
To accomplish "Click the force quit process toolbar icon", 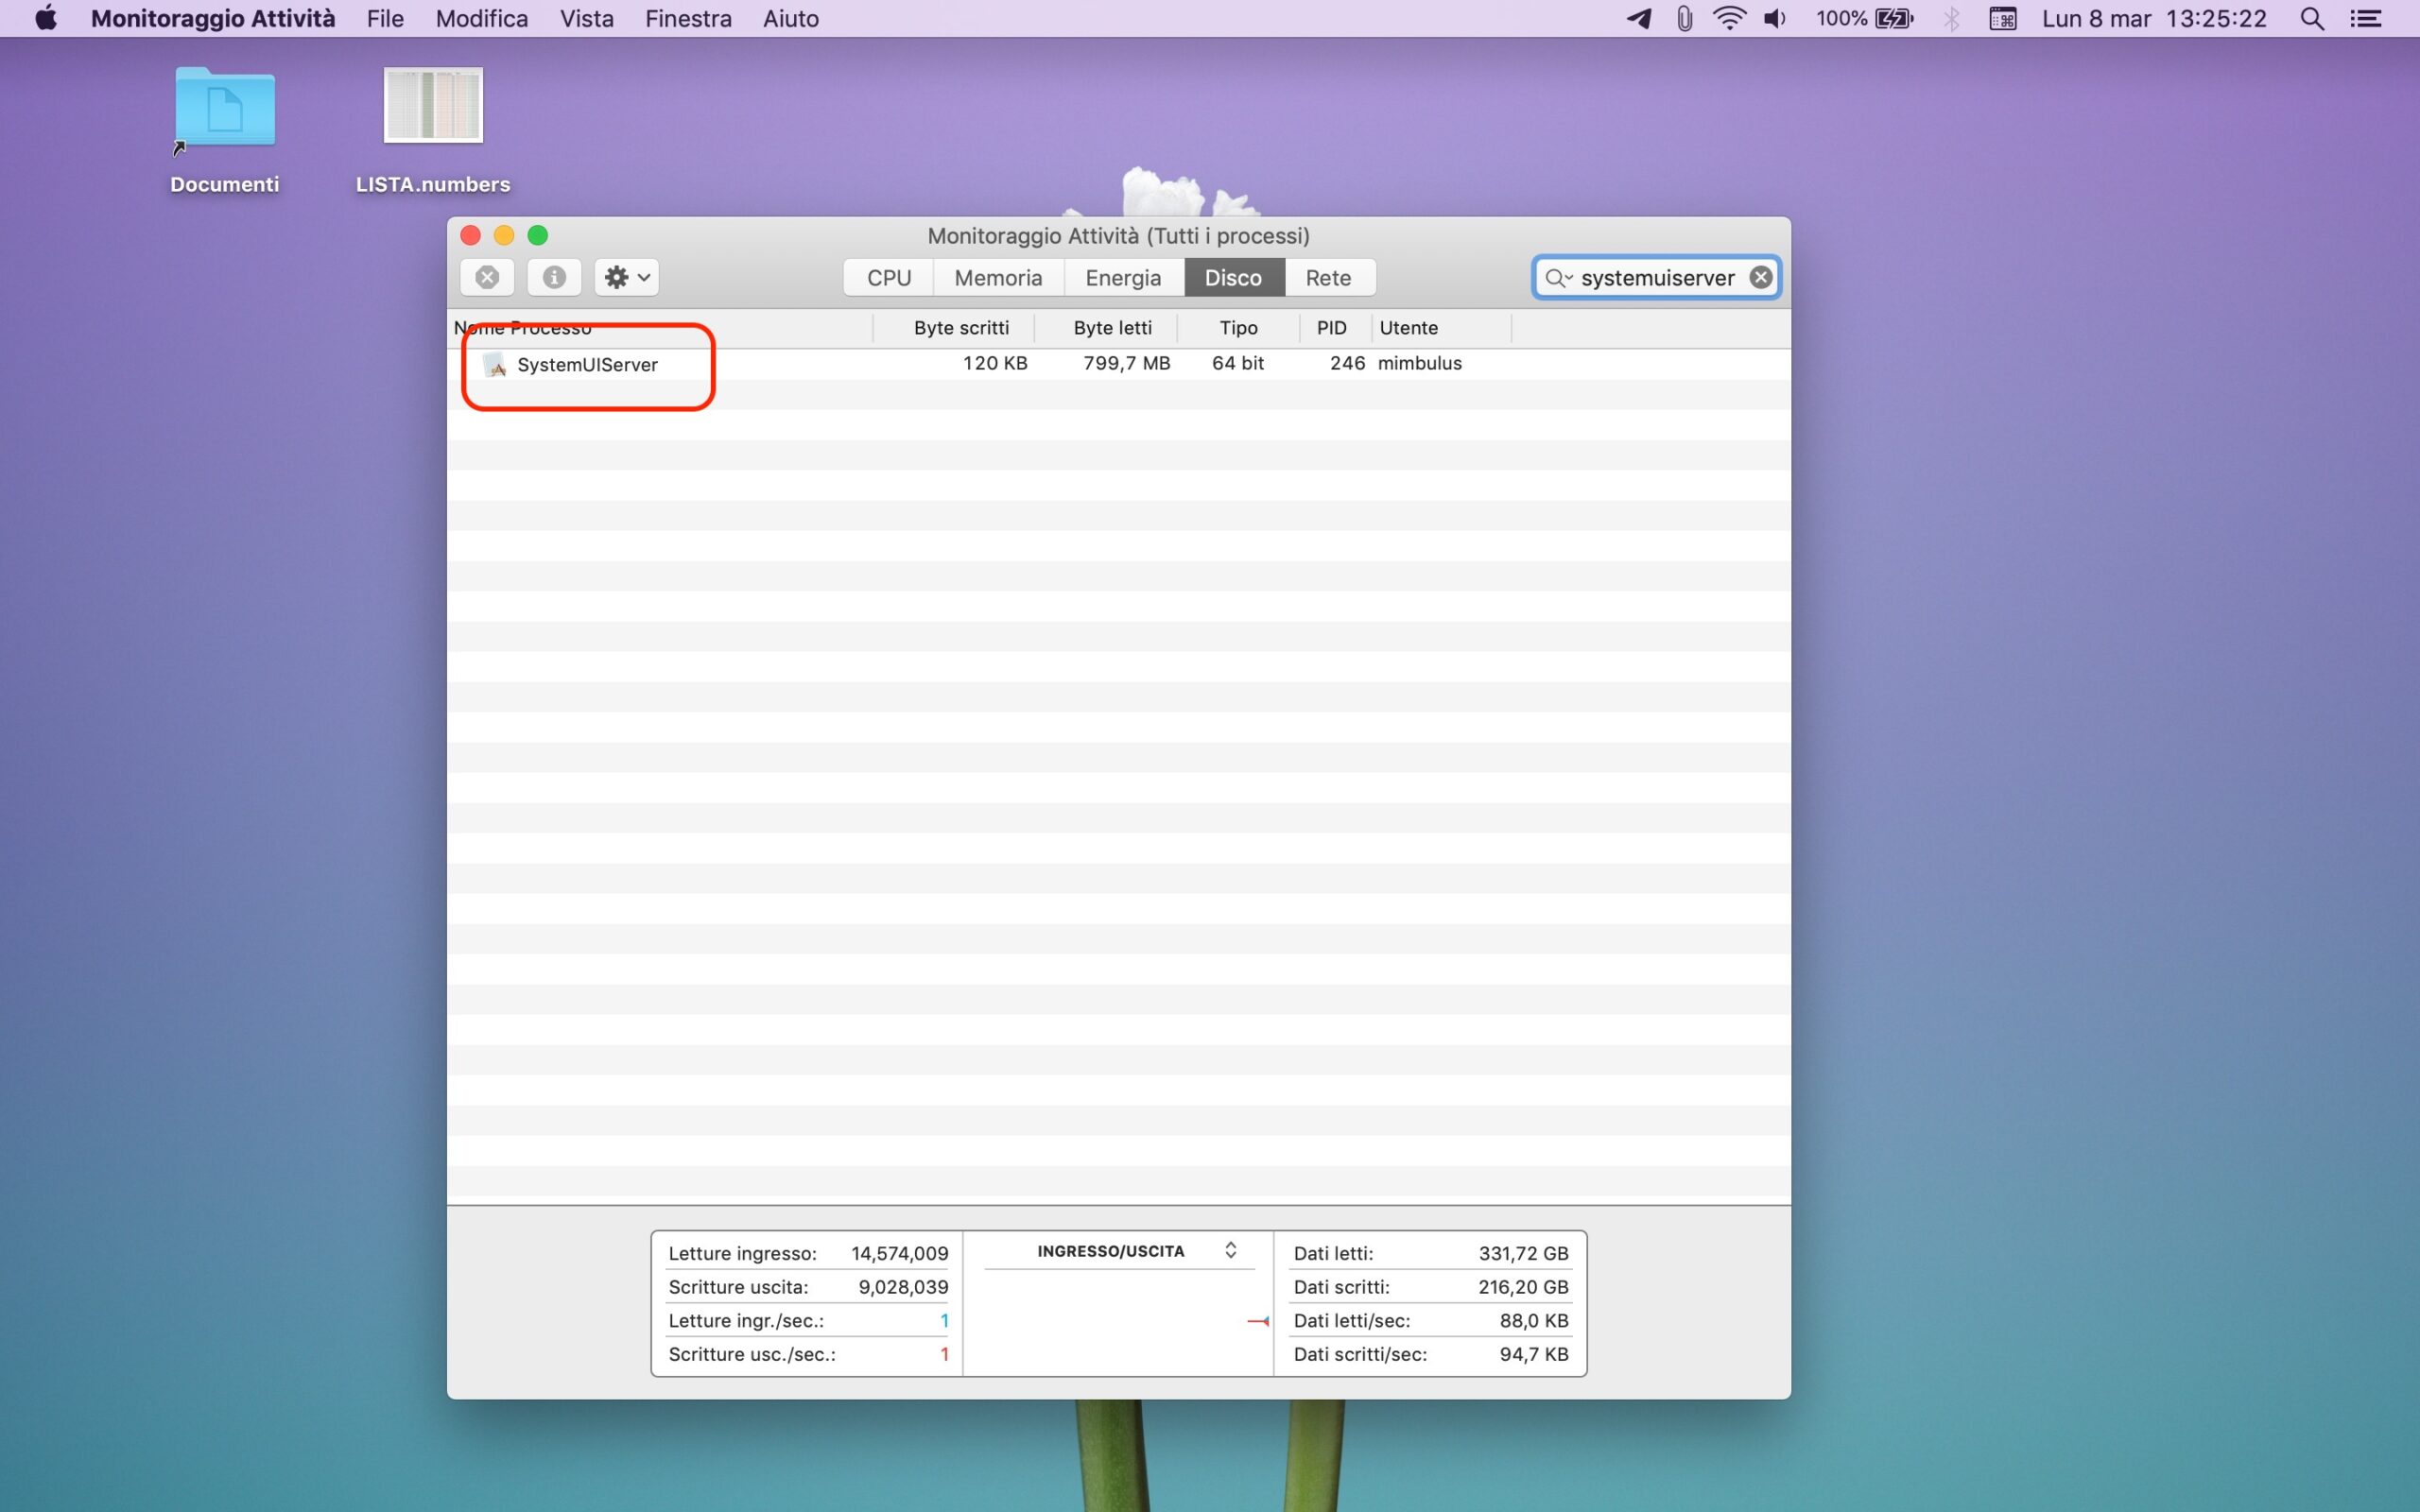I will [x=487, y=277].
